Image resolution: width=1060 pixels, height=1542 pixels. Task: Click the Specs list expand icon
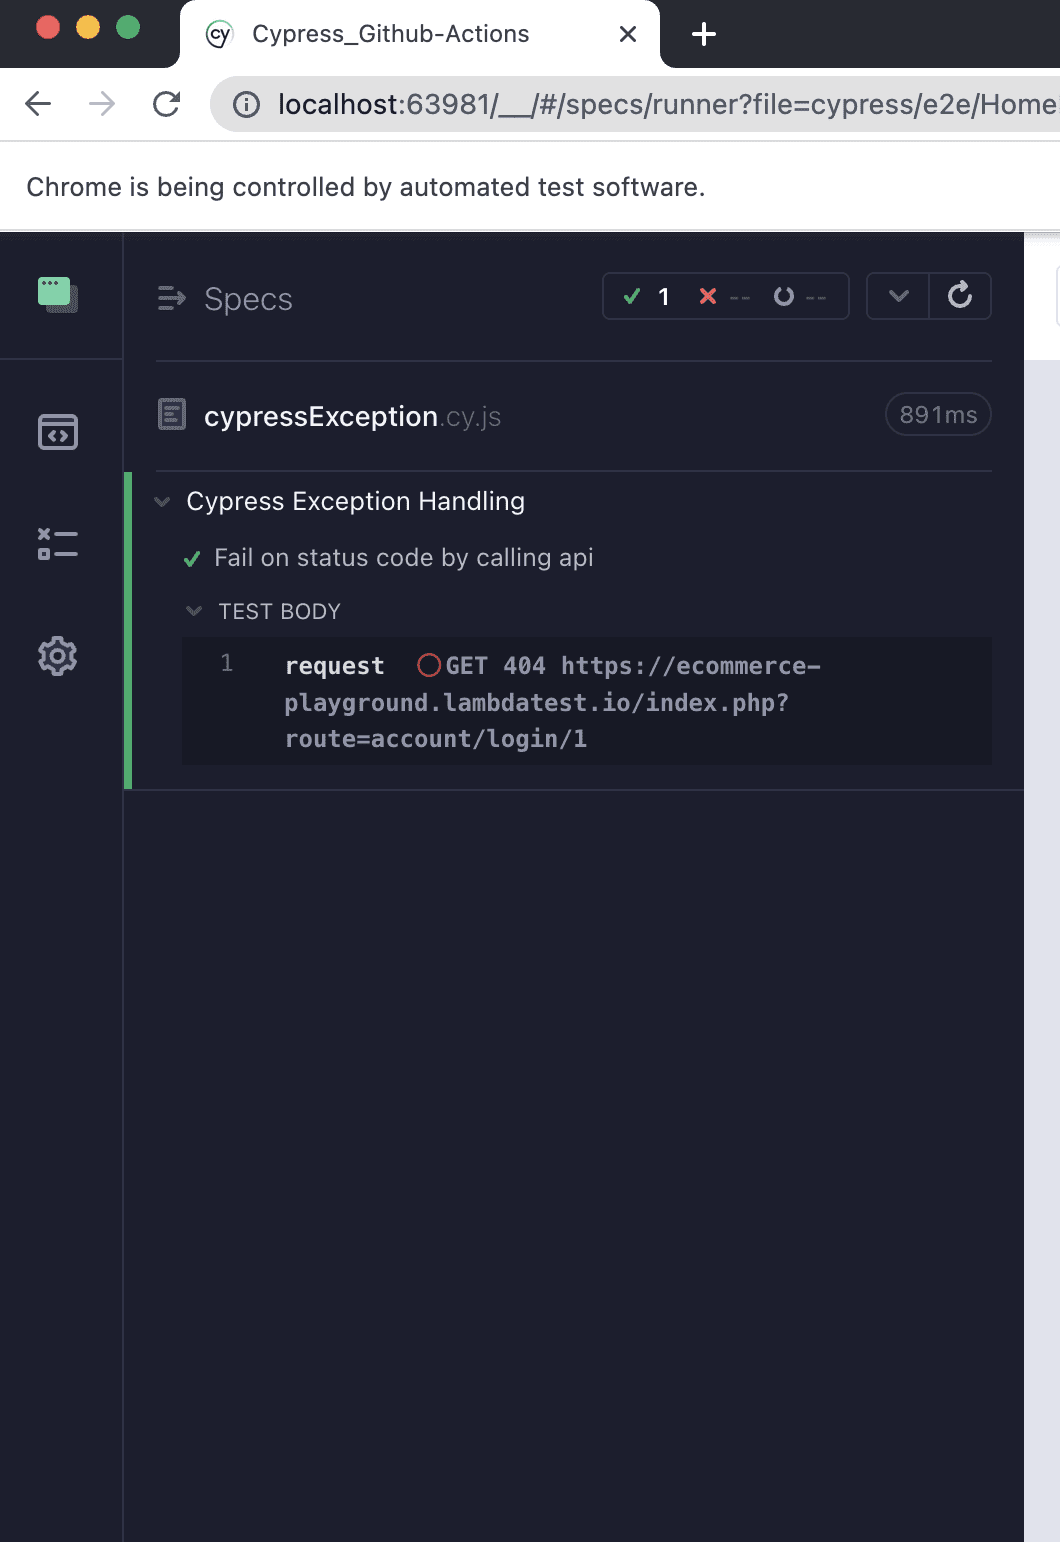click(x=172, y=298)
